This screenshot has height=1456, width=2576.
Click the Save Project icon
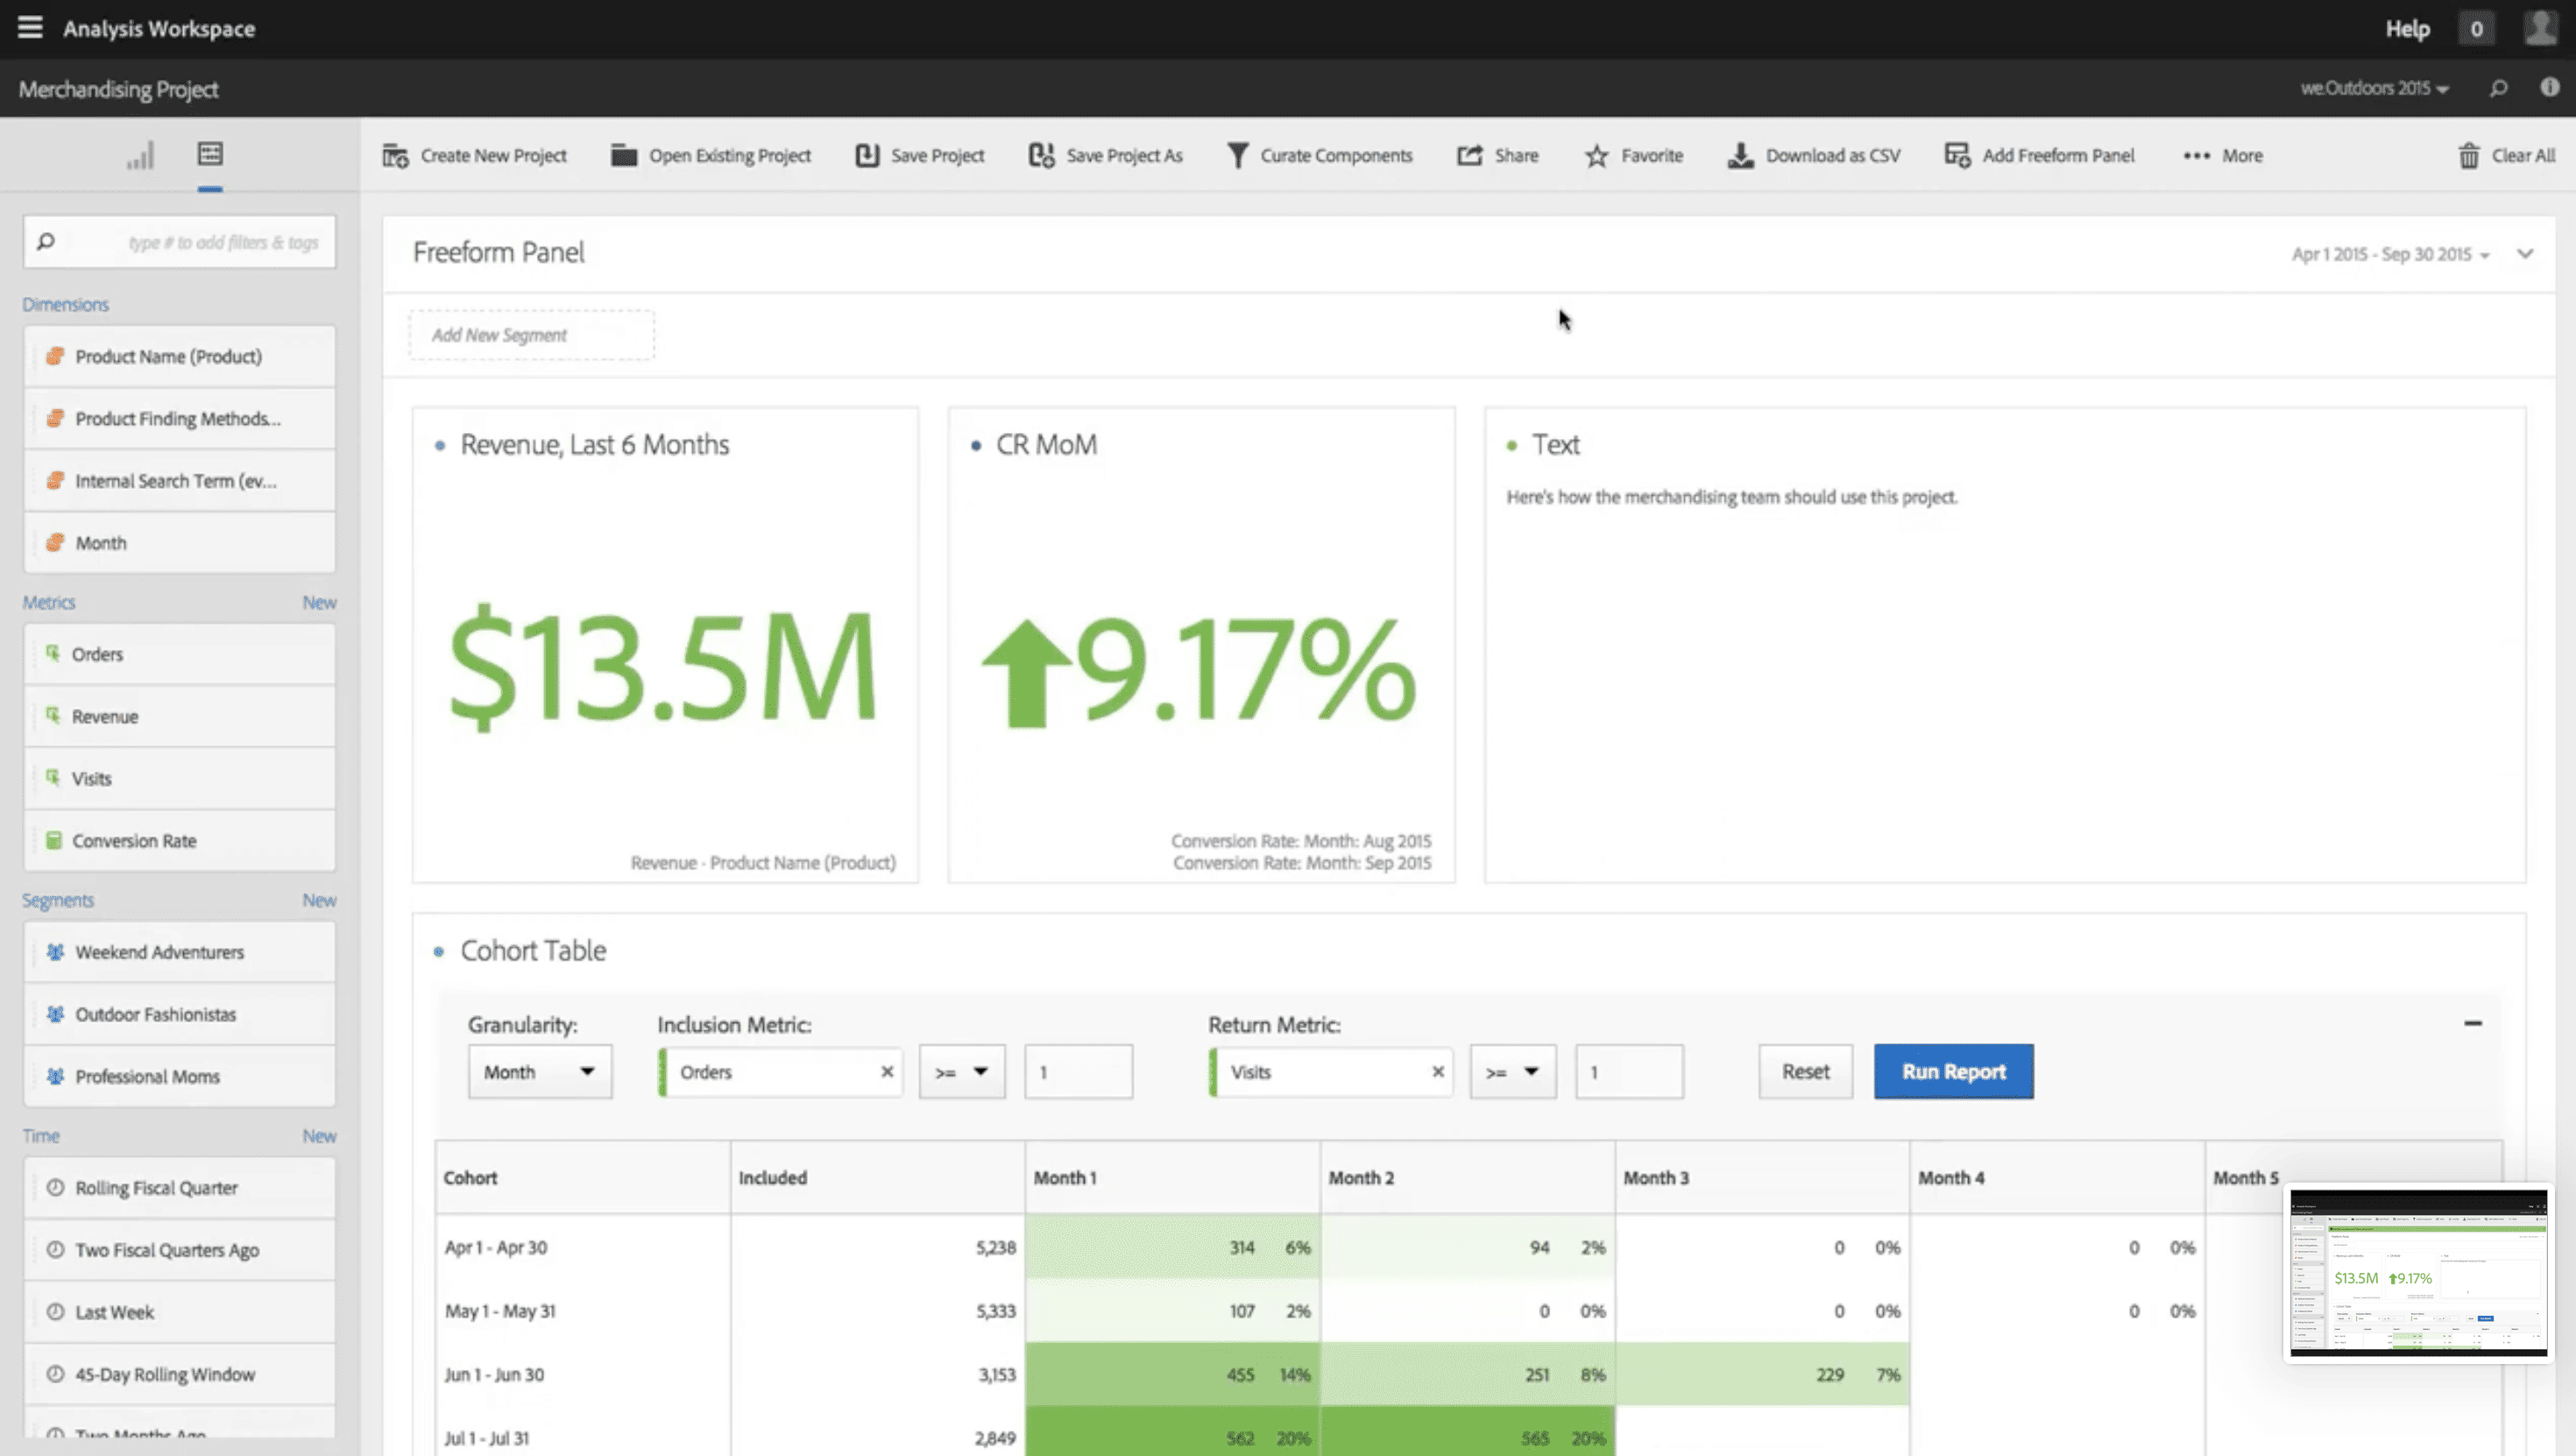867,155
